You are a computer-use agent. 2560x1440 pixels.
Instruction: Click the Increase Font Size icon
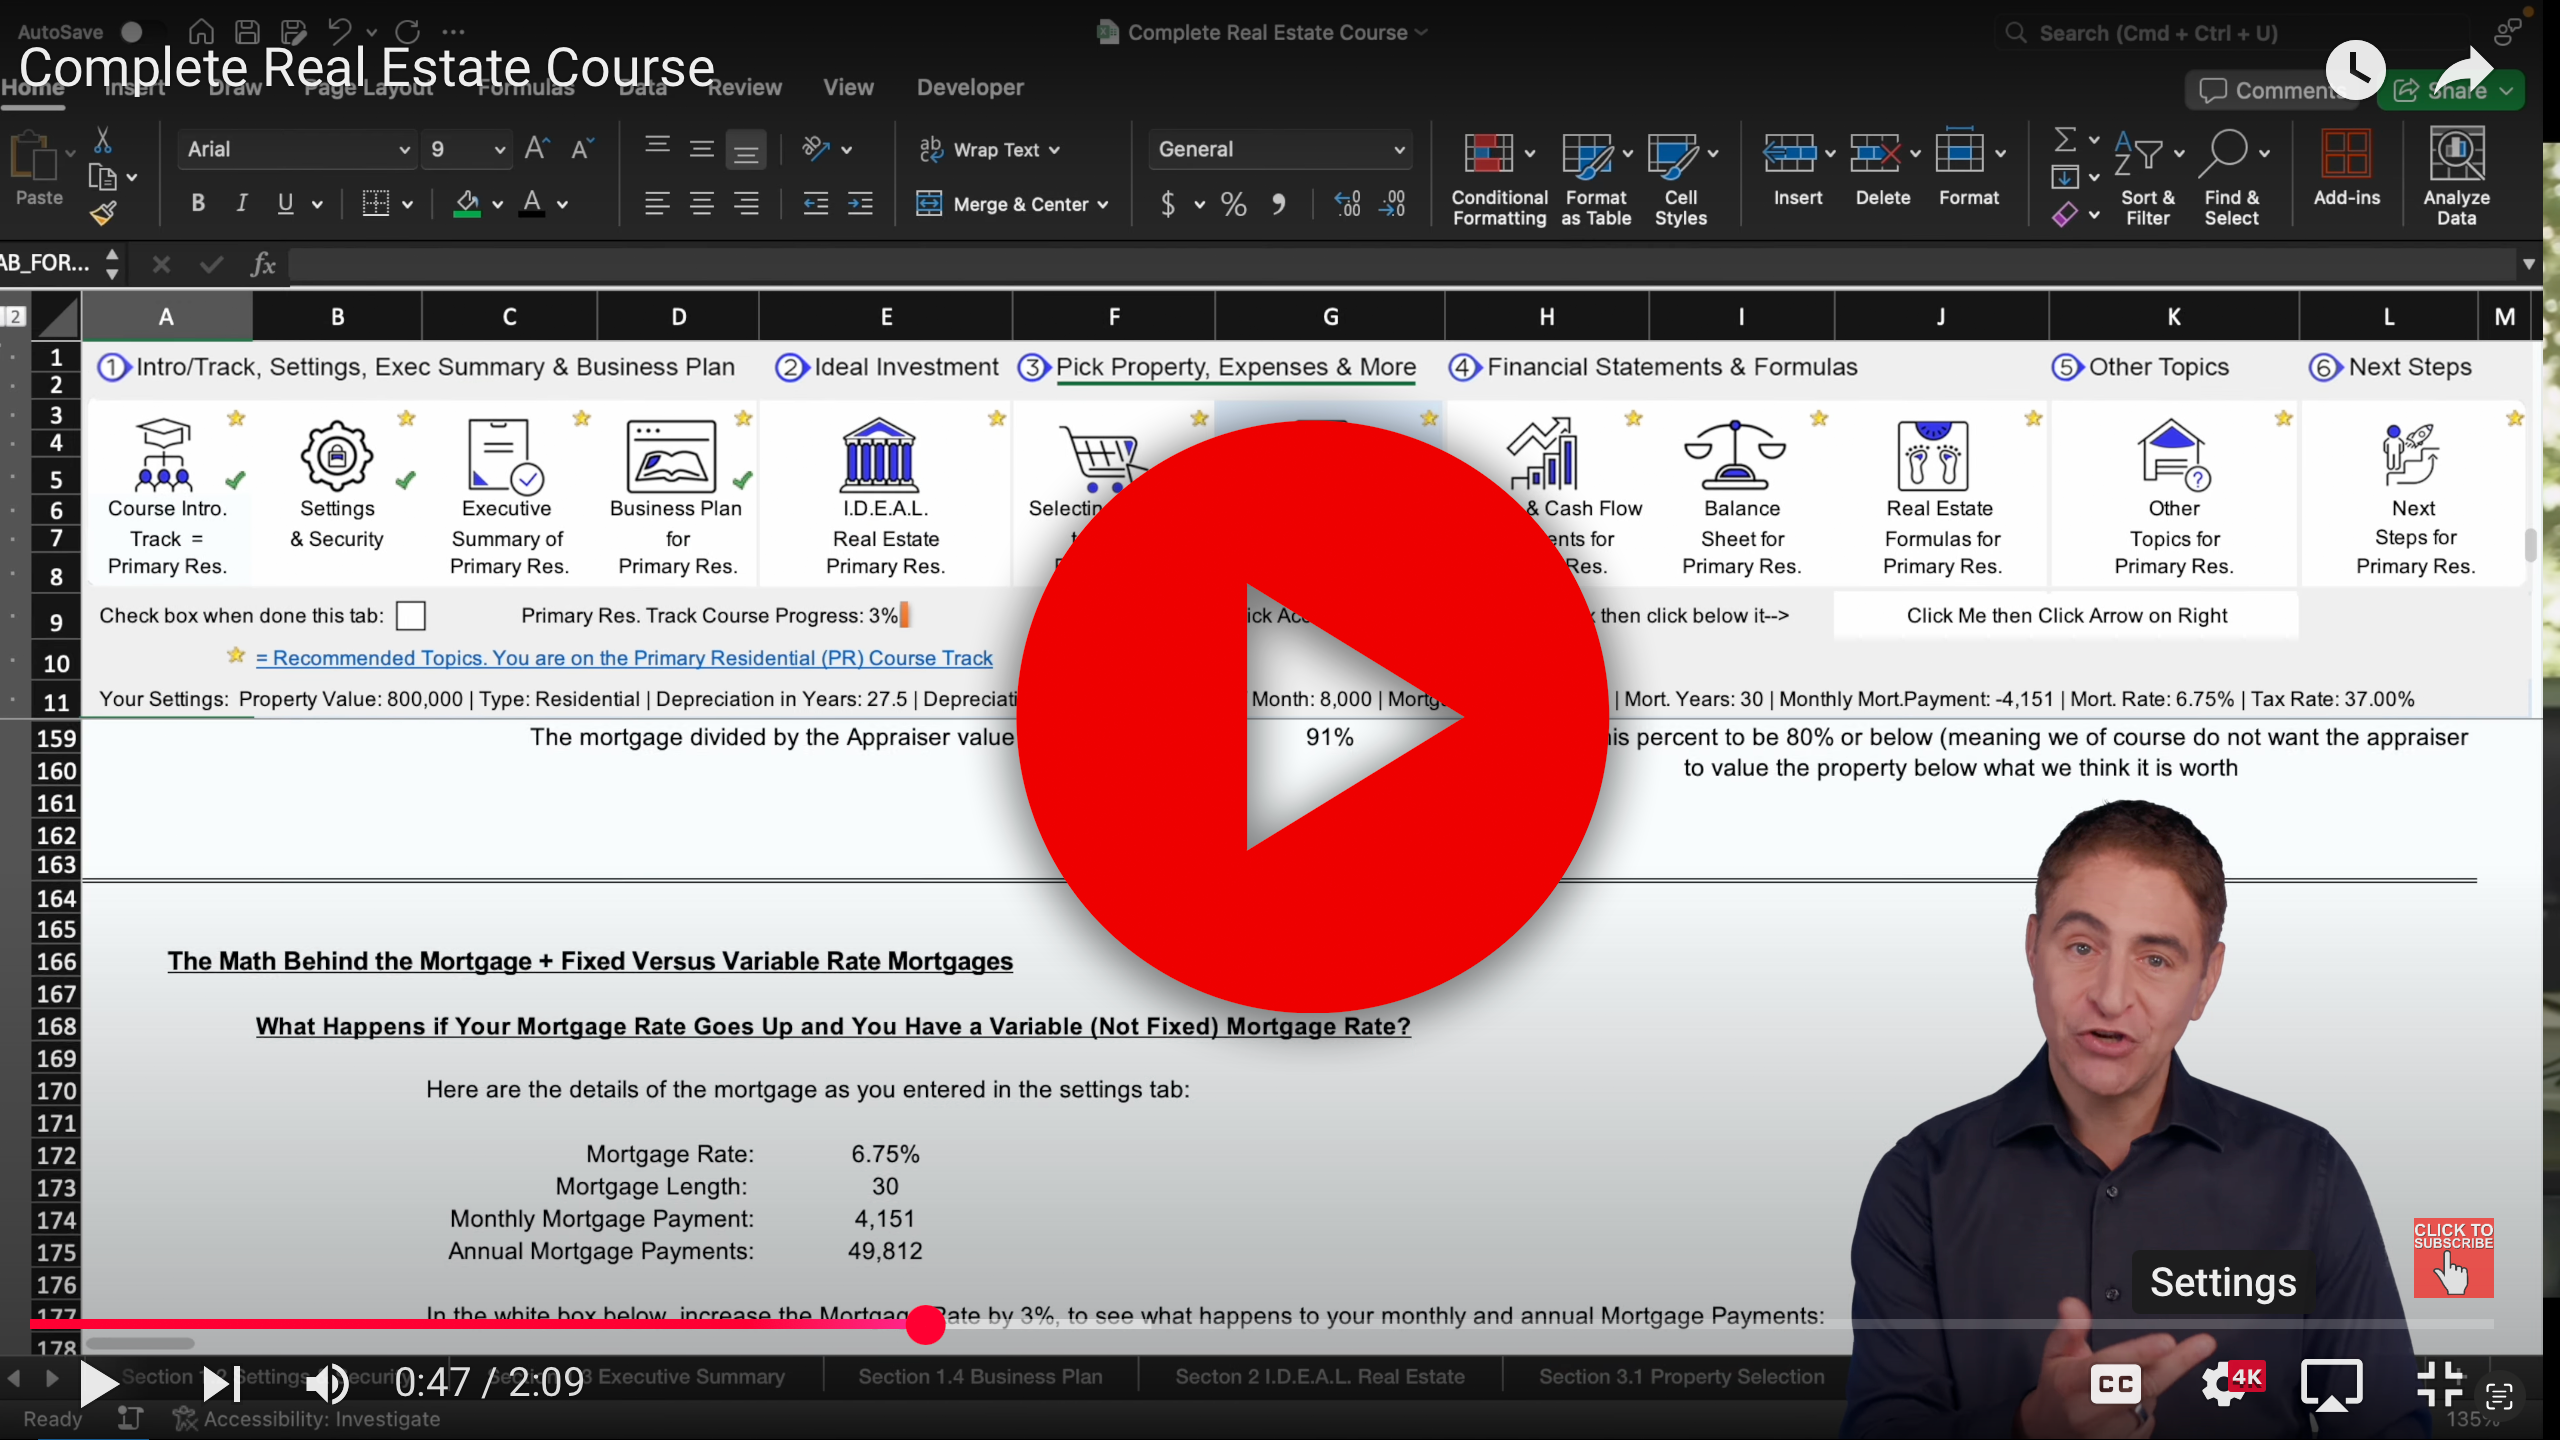pyautogui.click(x=537, y=149)
